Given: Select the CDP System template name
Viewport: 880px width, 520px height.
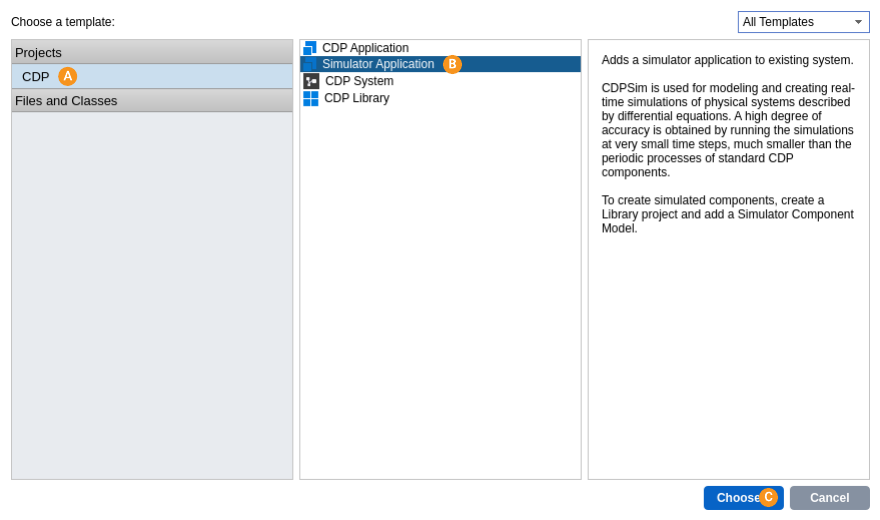Looking at the screenshot, I should 359,81.
